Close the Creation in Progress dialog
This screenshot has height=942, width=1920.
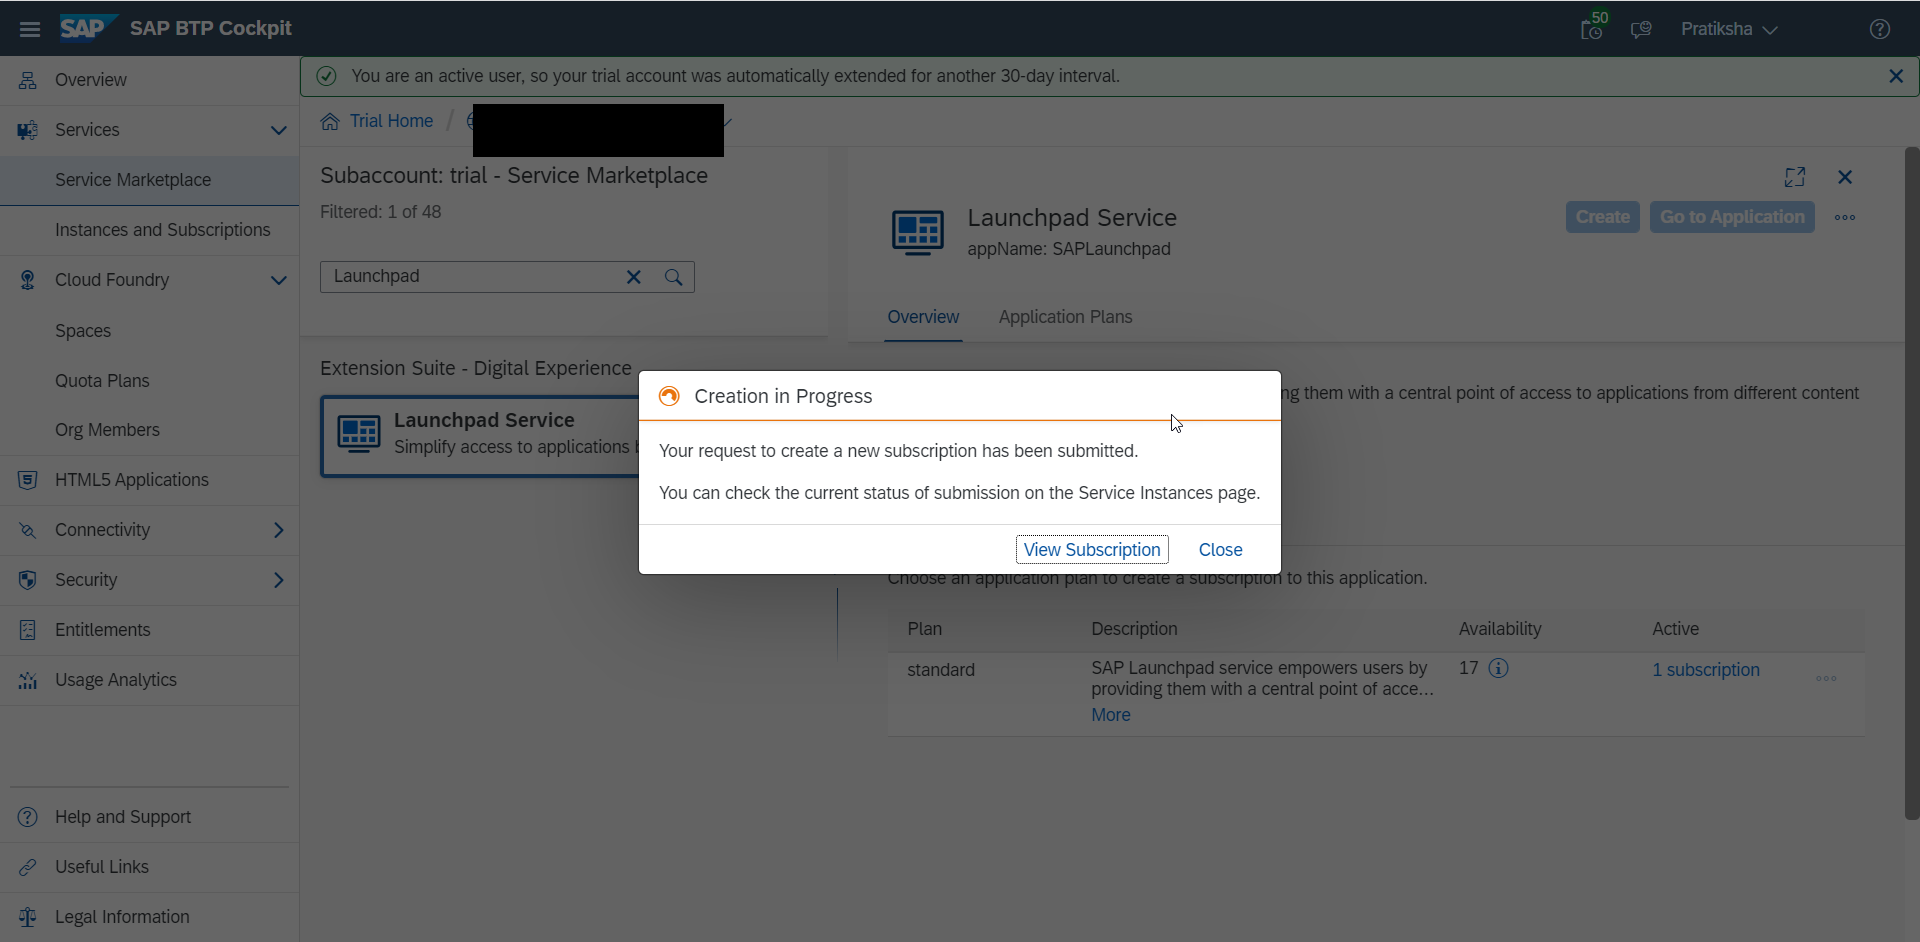pos(1220,550)
